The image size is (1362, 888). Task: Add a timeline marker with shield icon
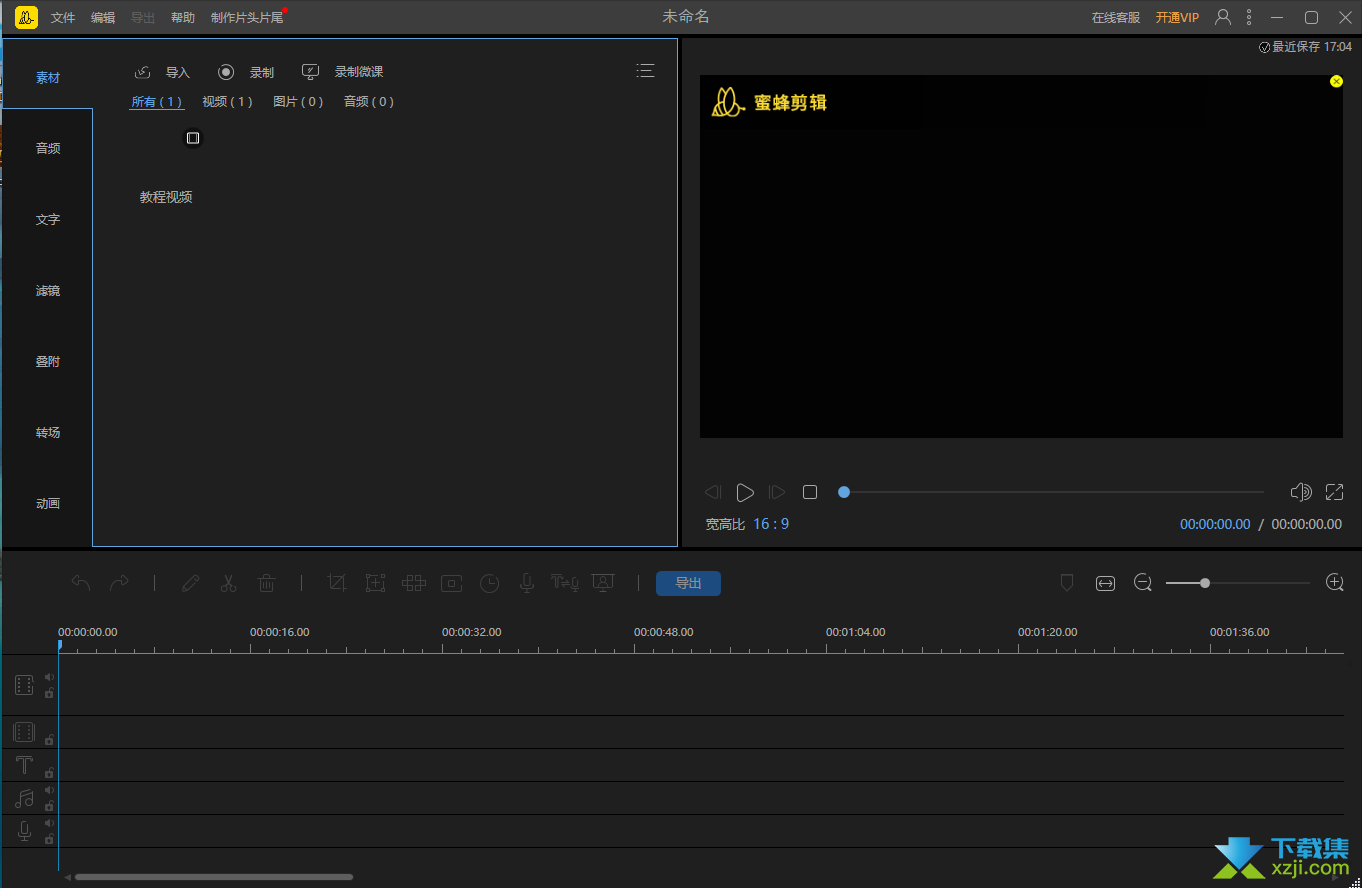tap(1067, 582)
